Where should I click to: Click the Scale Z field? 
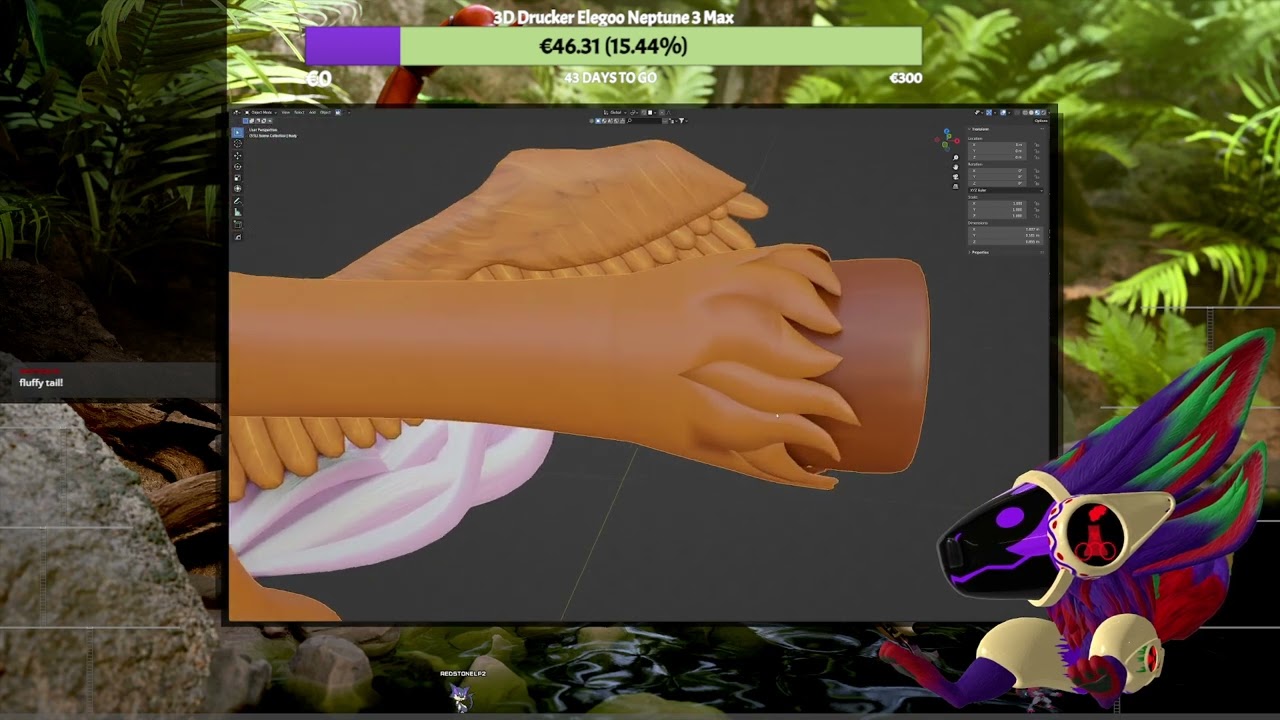997,216
